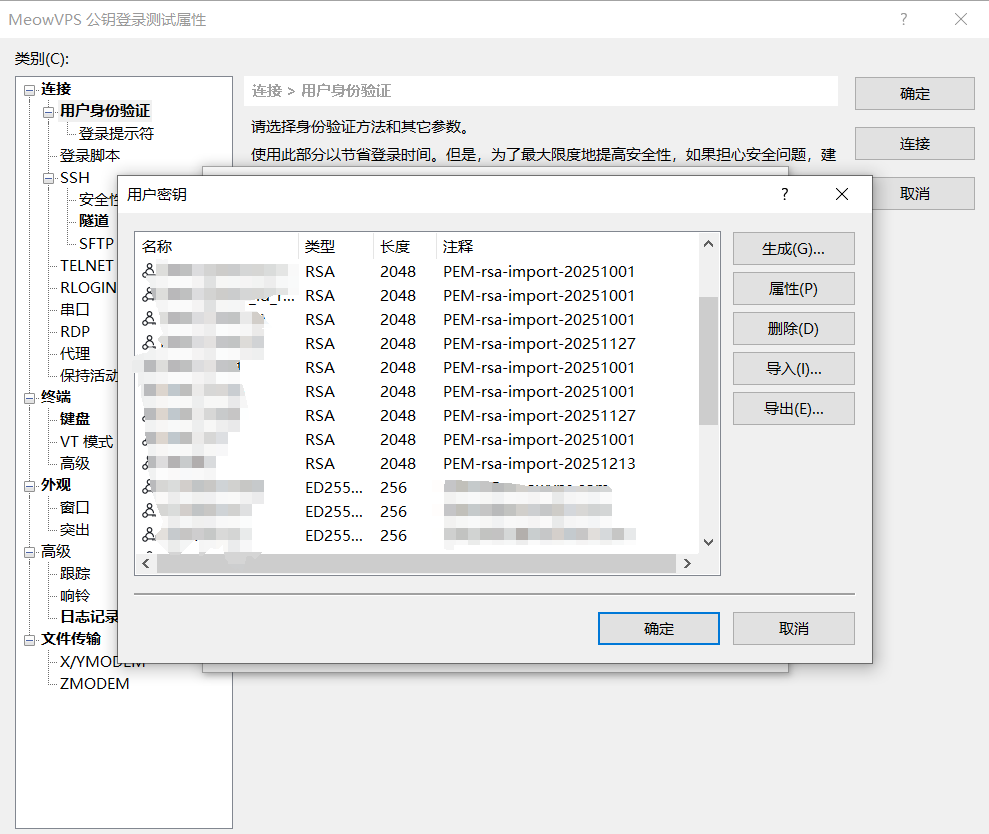Open the X/YMODEM settings page

click(x=102, y=662)
